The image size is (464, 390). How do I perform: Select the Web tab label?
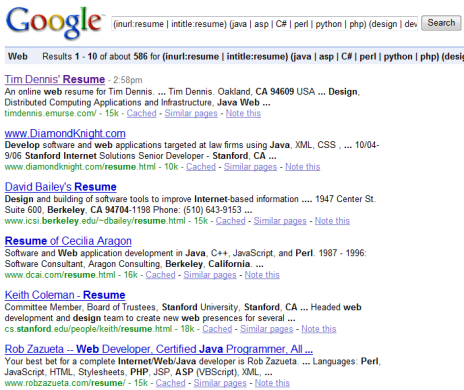pos(18,56)
